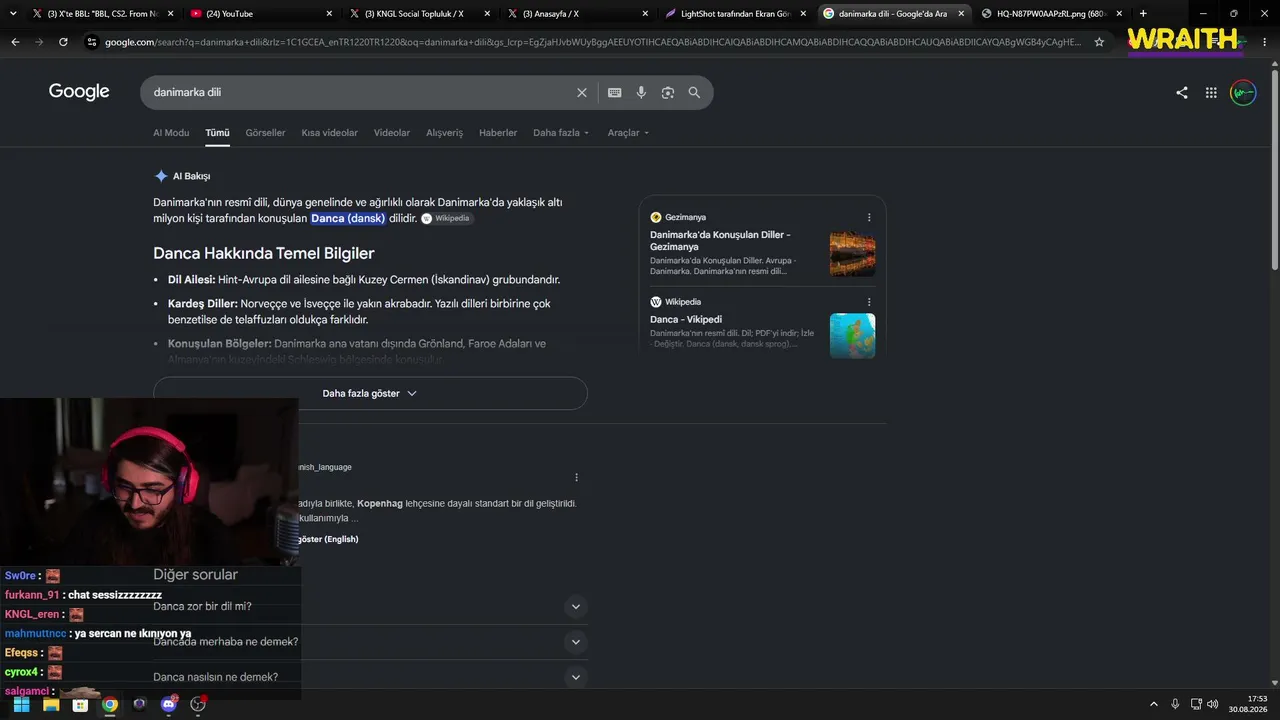Open Discord from the taskbar
This screenshot has height=720, width=1280.
tap(168, 704)
